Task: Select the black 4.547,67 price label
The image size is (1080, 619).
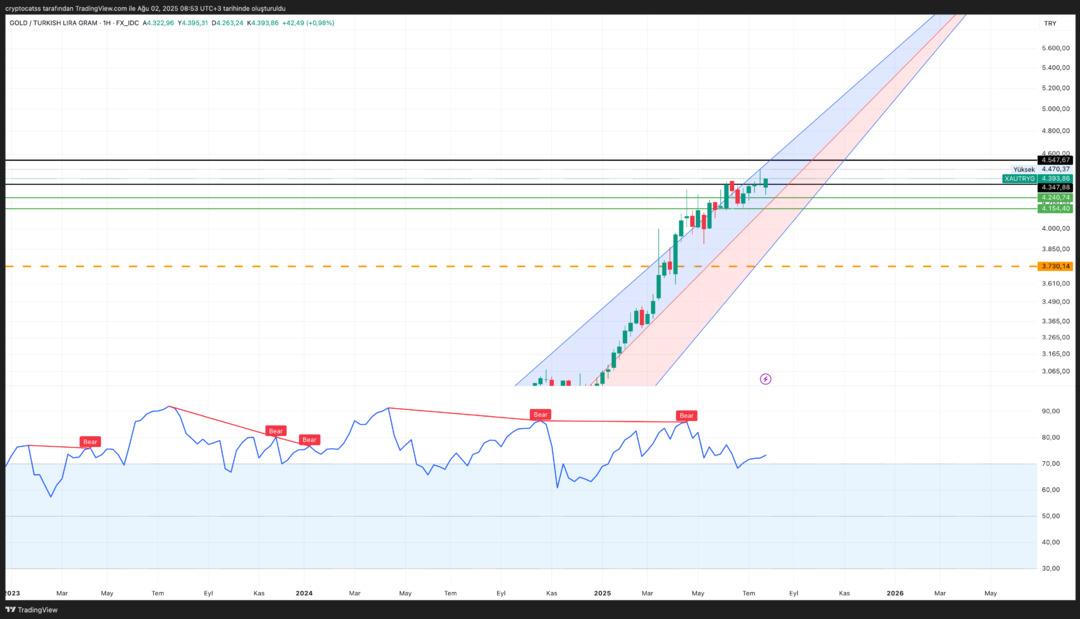Action: click(x=1055, y=160)
